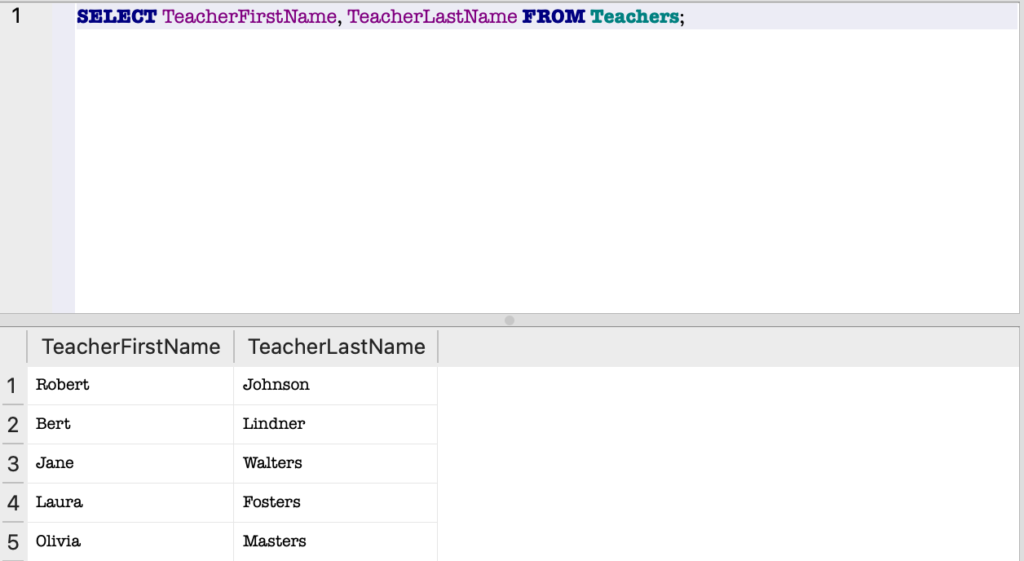Select result row number 5
Viewport: 1024px width, 561px height.
[x=13, y=541]
